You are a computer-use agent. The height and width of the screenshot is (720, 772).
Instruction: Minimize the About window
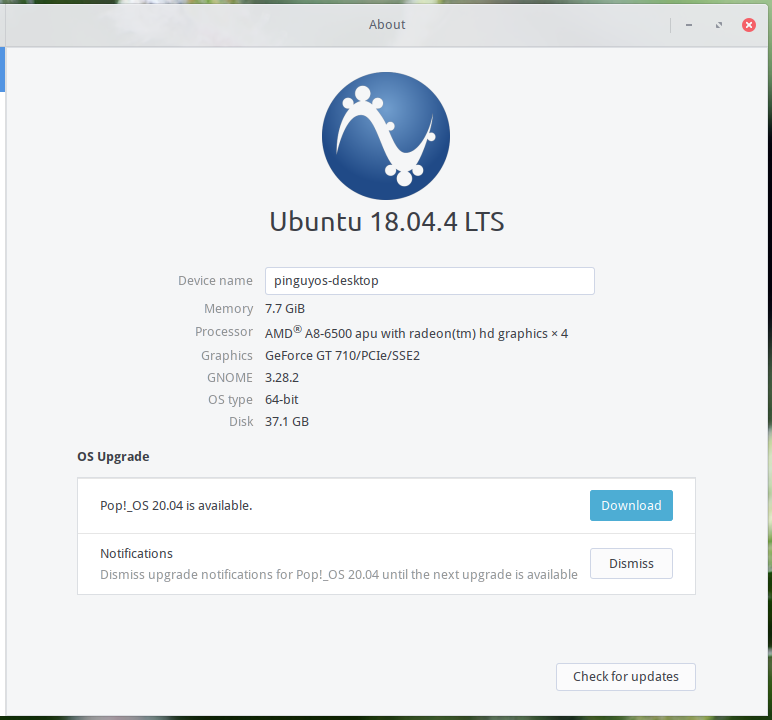click(x=689, y=25)
